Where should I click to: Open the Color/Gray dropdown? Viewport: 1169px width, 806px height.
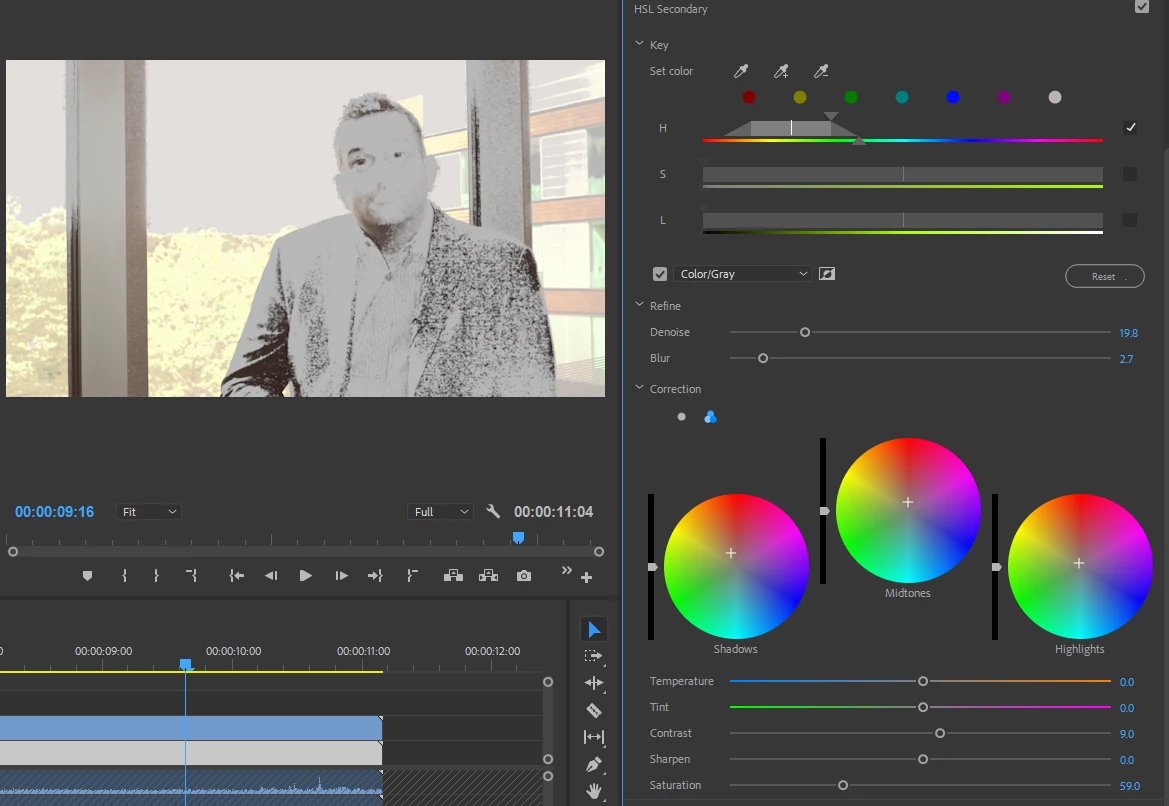pos(742,274)
